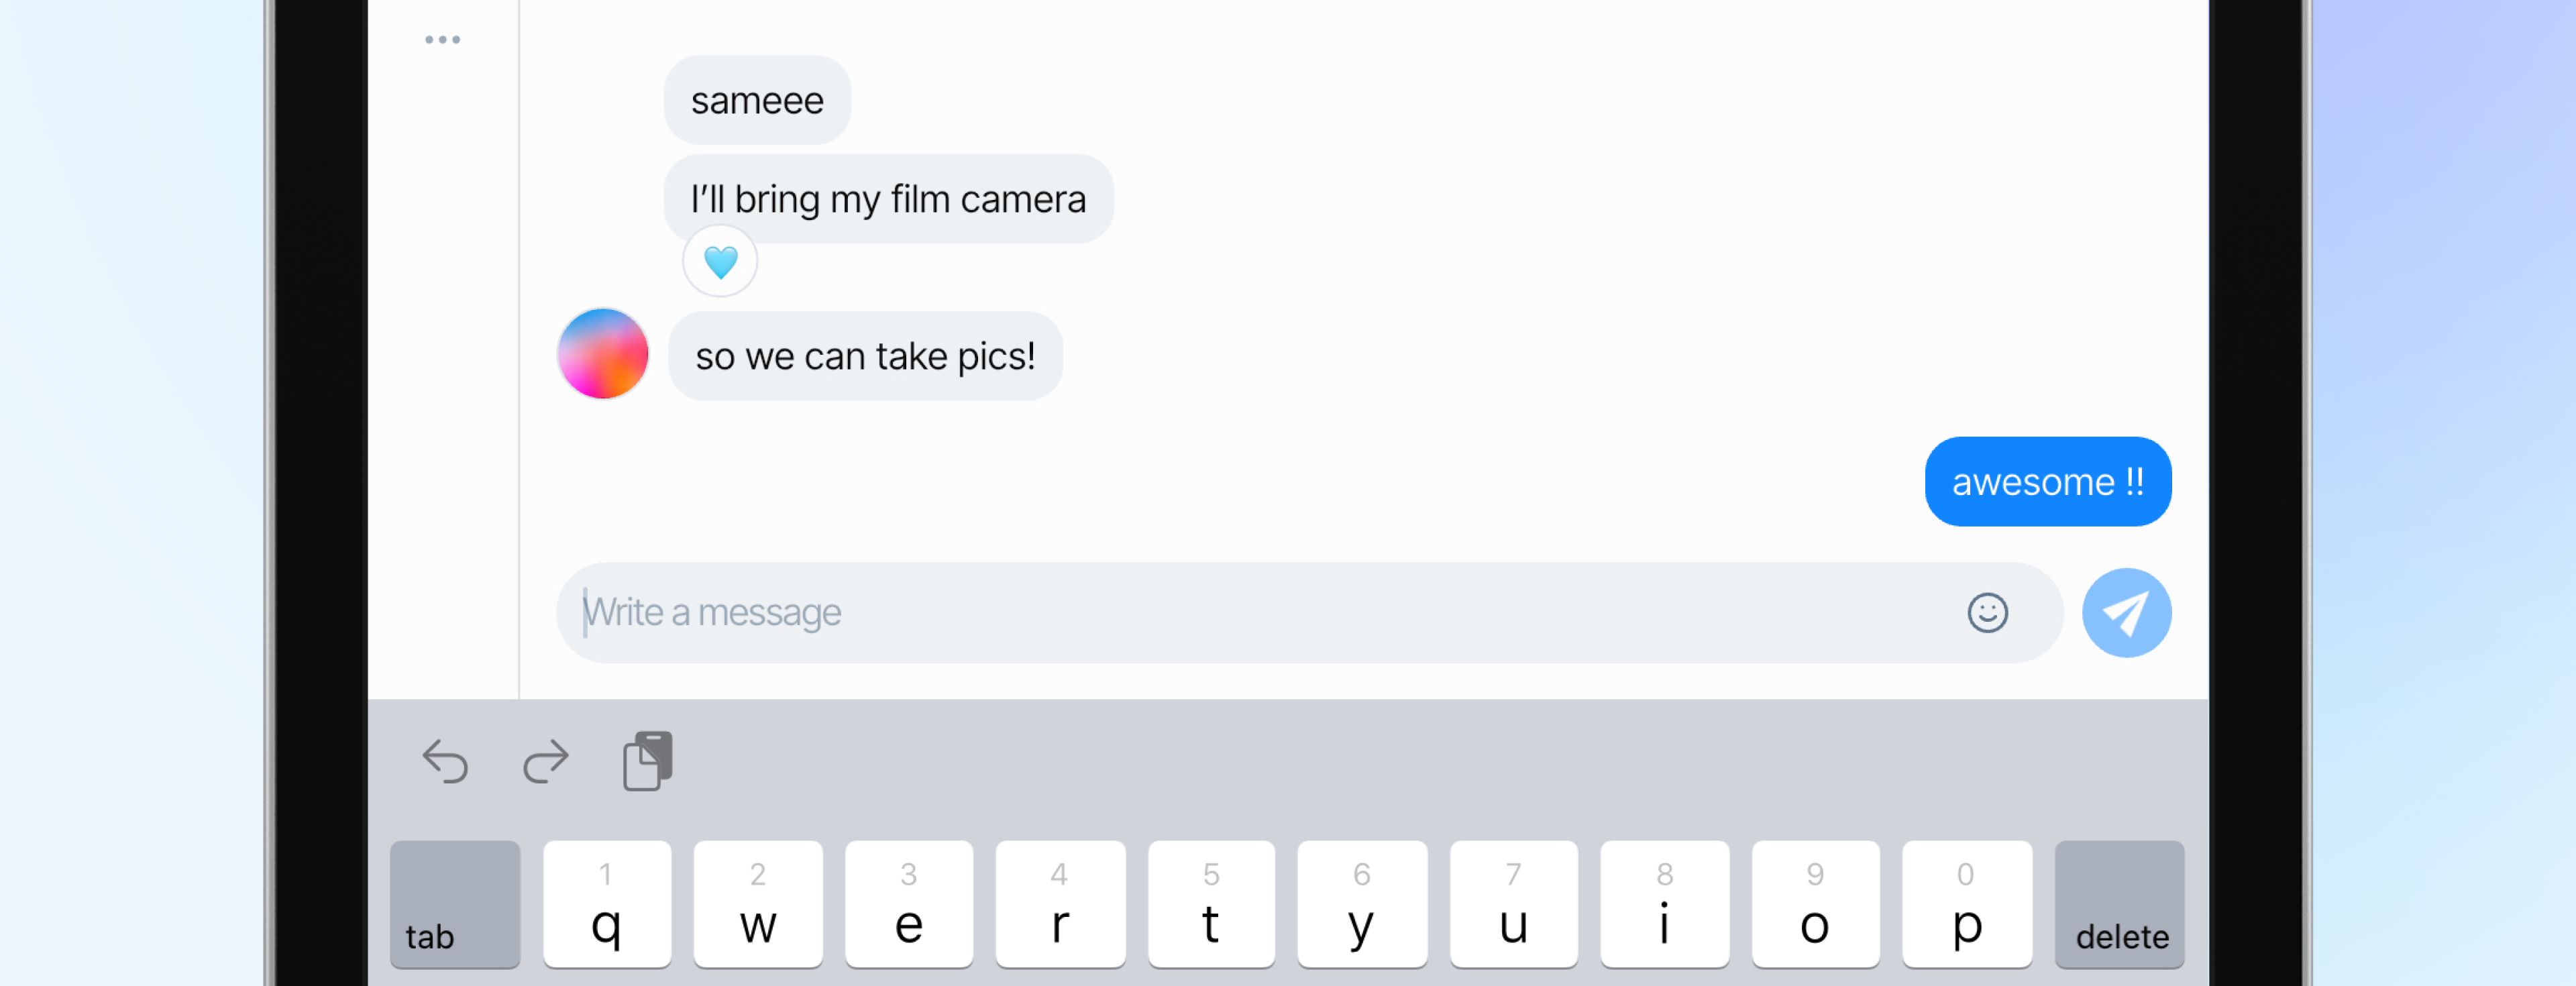This screenshot has height=986, width=2576.
Task: Send message with paper plane button
Action: [x=2126, y=613]
